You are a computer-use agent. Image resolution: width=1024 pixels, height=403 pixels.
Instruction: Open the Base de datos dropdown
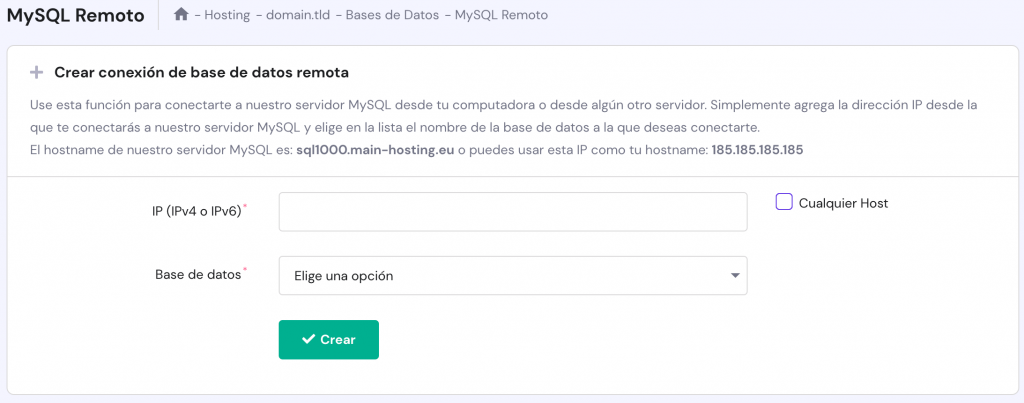[x=512, y=276]
